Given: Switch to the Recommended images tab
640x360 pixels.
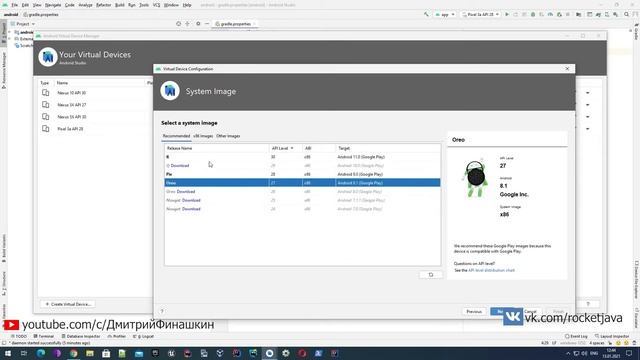Looking at the screenshot, I should [176, 136].
